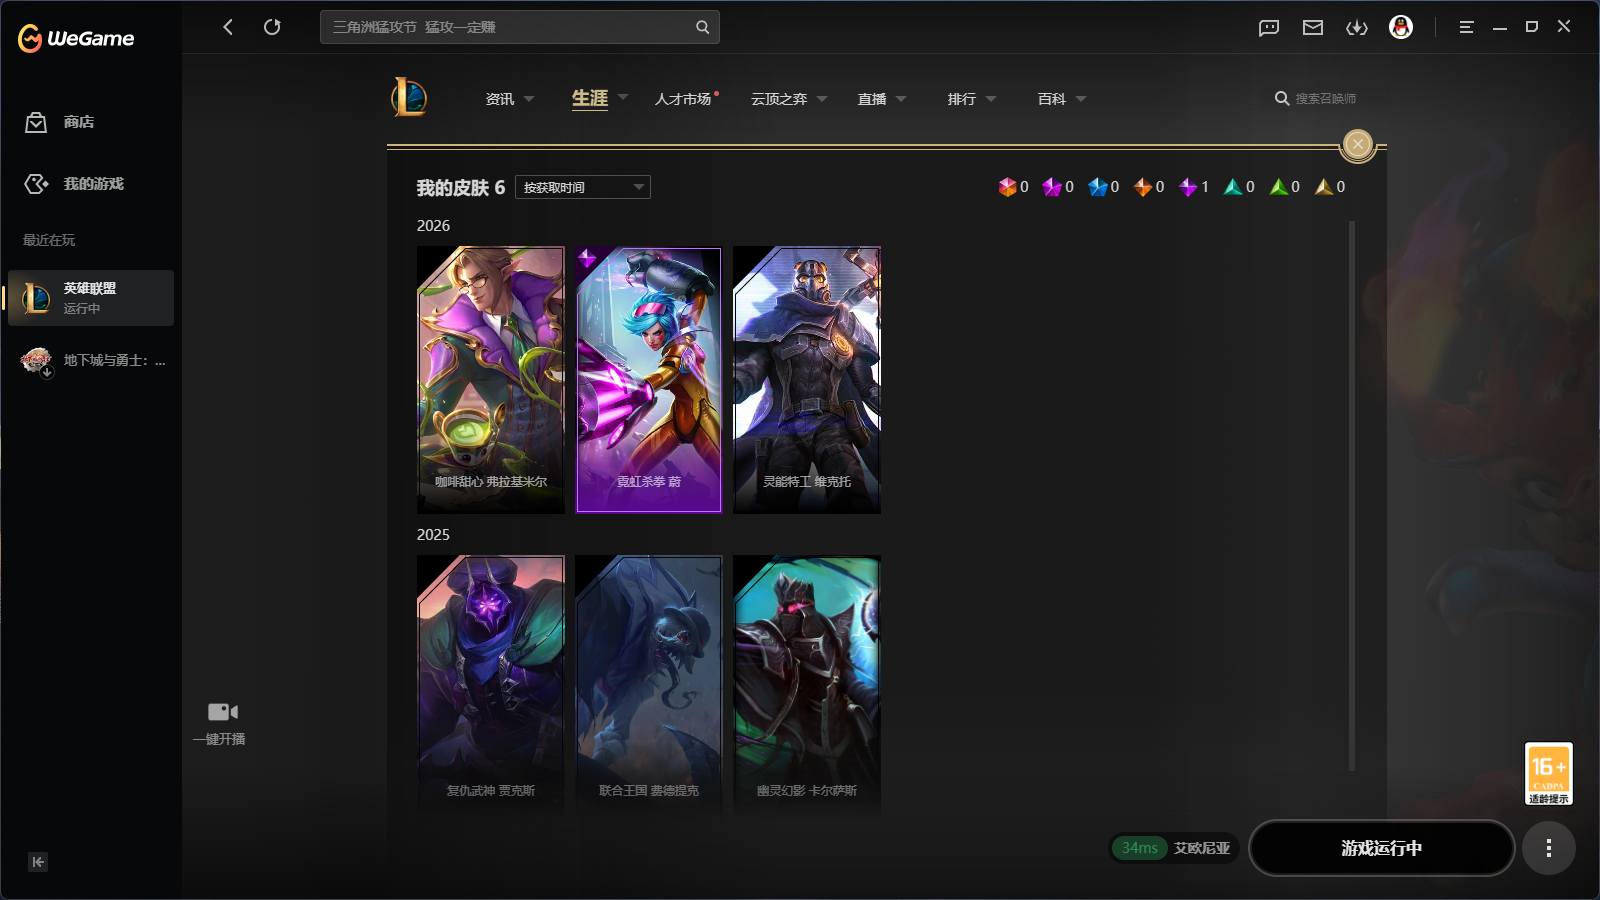Select the 生涯 career tab
Image resolution: width=1600 pixels, height=900 pixels.
pos(590,98)
